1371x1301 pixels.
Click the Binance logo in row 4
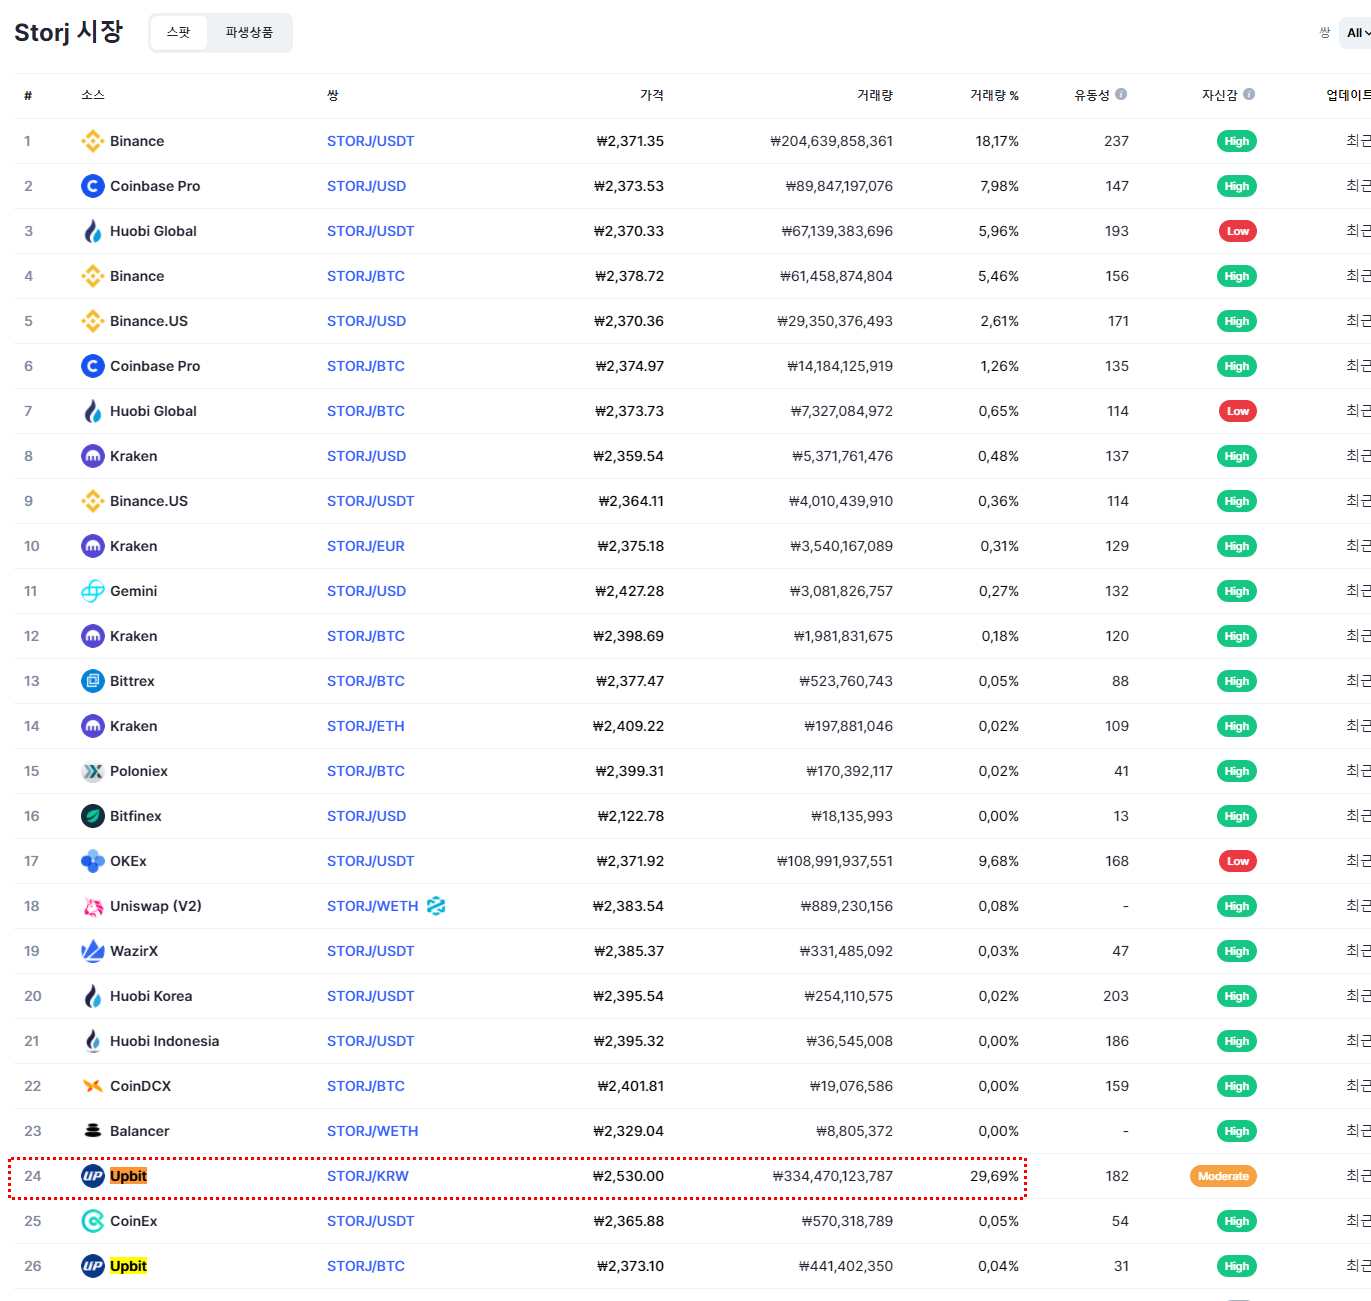pyautogui.click(x=93, y=276)
